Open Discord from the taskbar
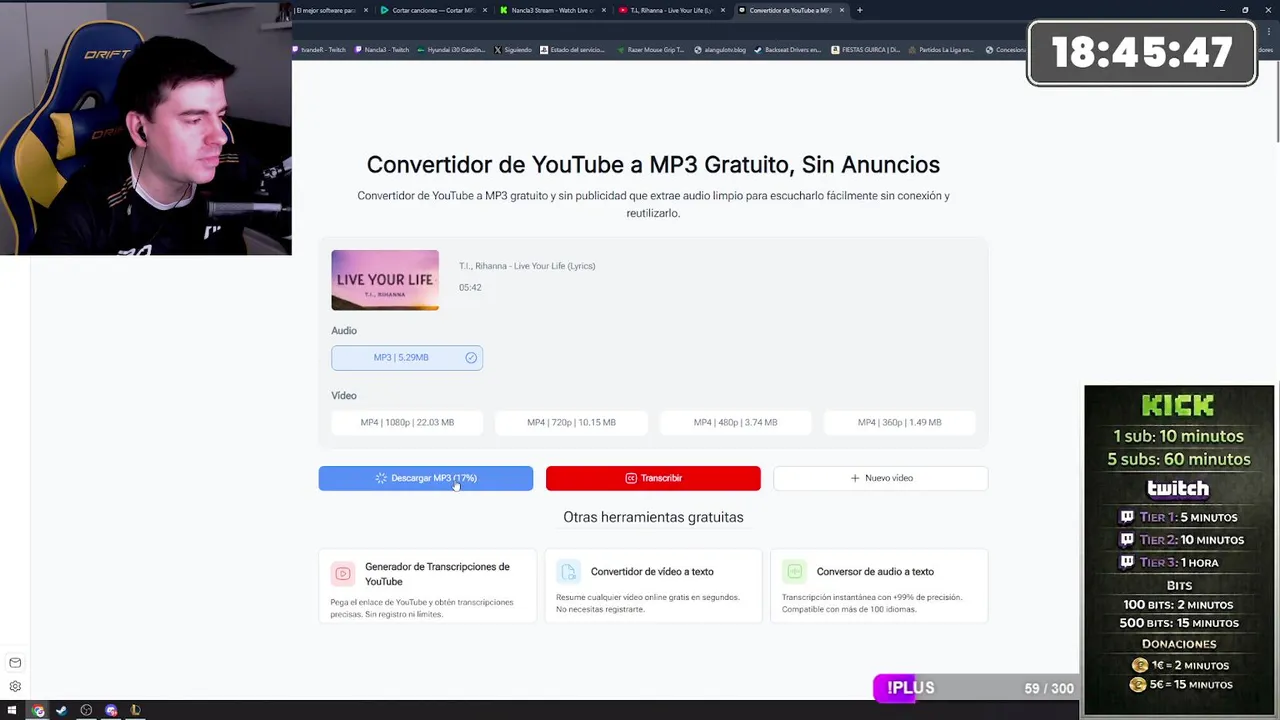1280x720 pixels. (x=111, y=711)
